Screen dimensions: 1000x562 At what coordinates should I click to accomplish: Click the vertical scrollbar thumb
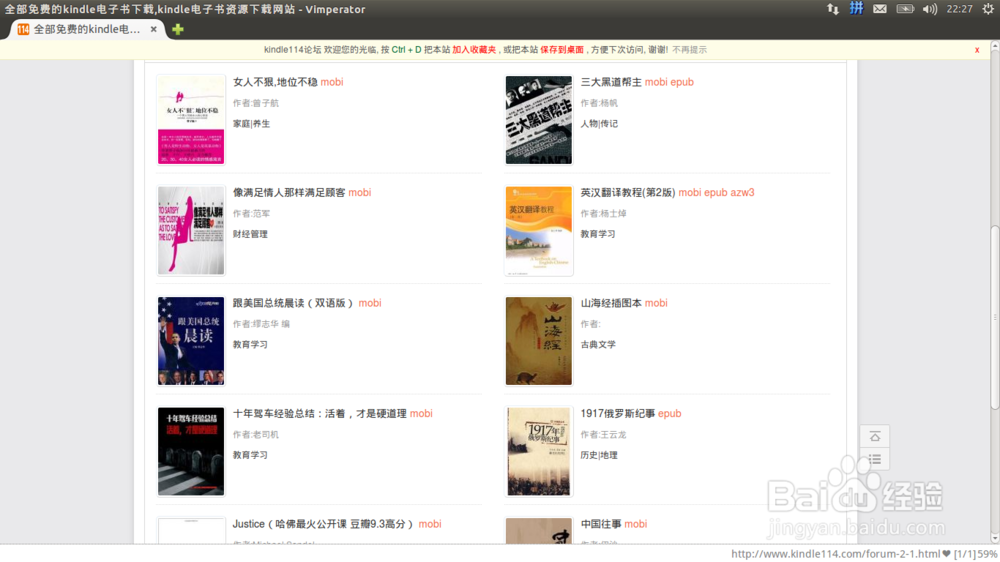tap(995, 317)
